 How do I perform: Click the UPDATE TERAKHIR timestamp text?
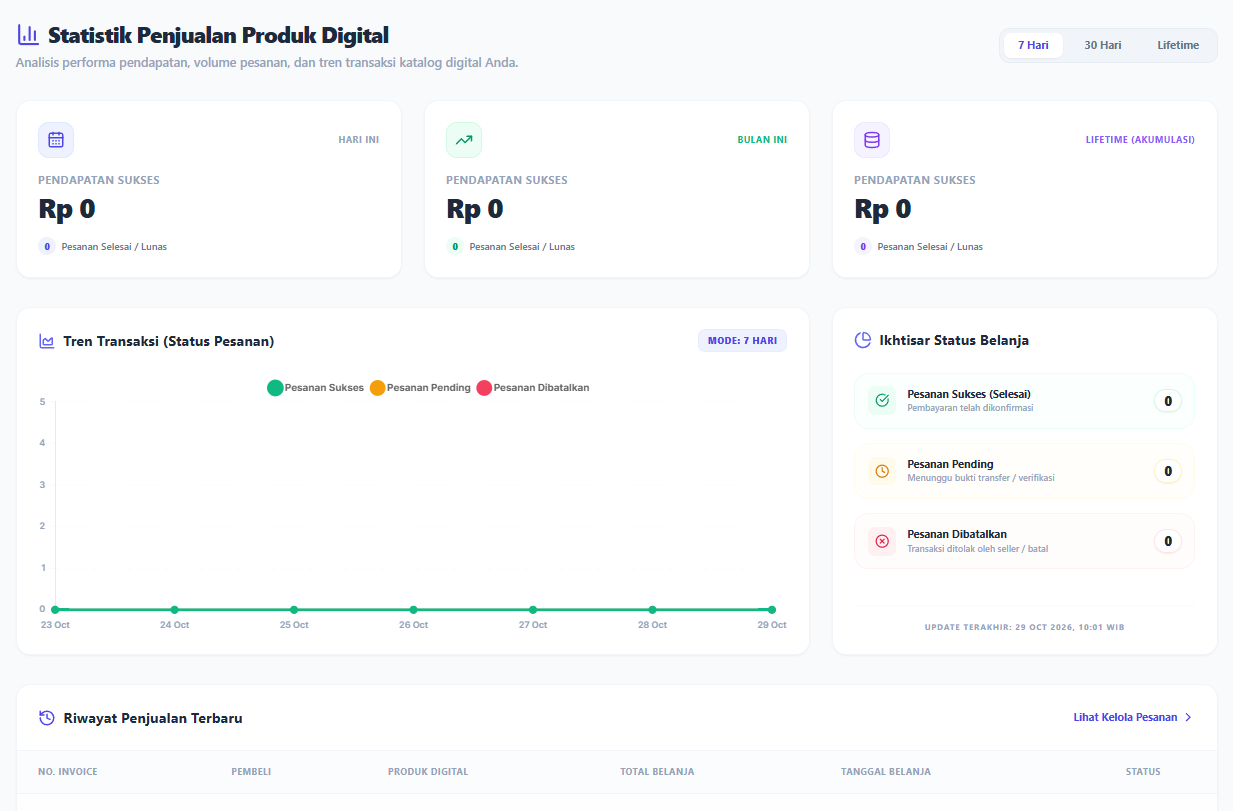coord(1024,627)
